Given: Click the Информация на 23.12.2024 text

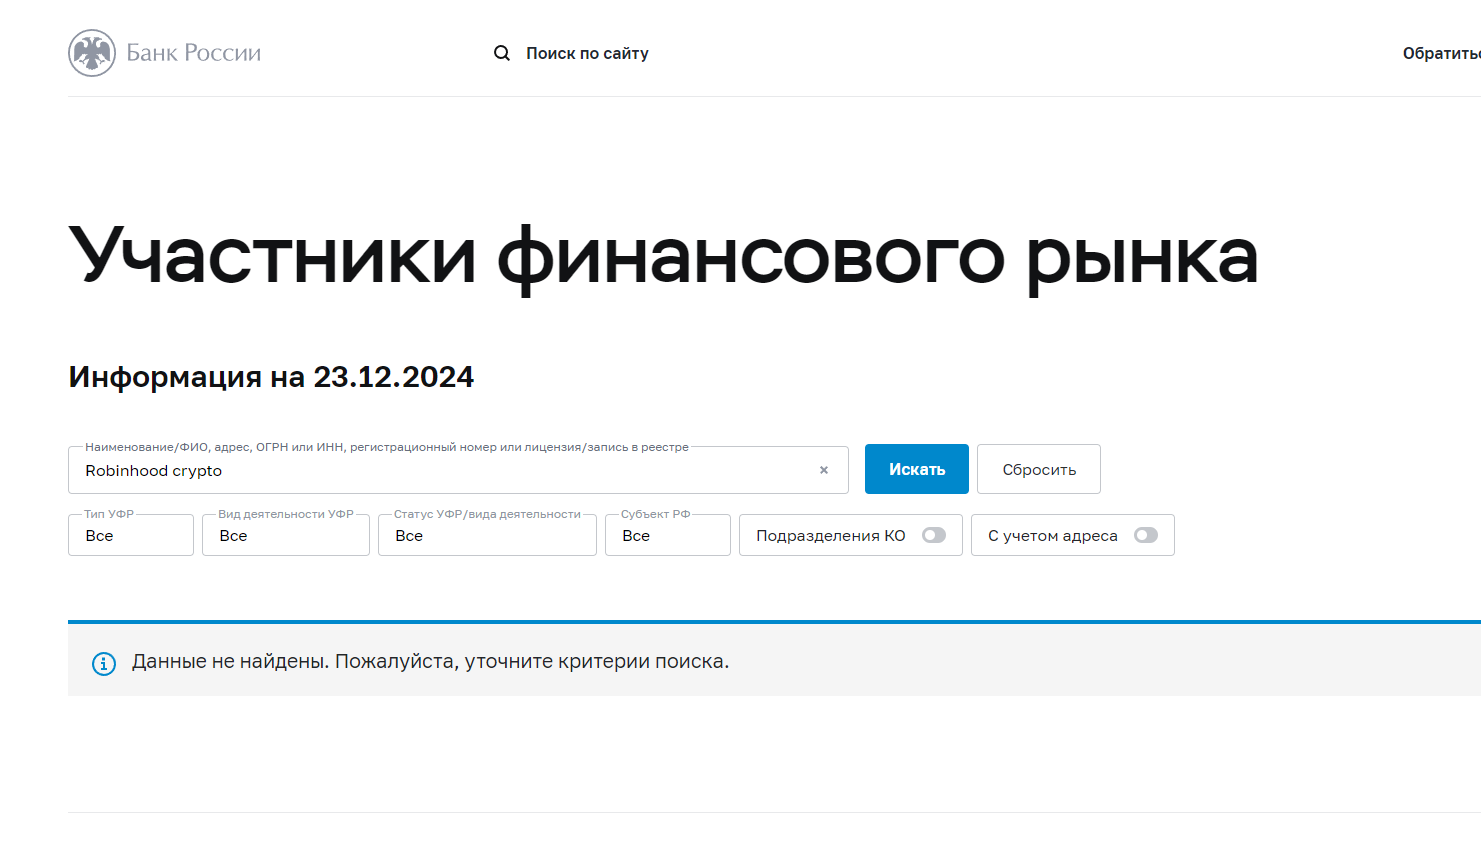Looking at the screenshot, I should click(x=271, y=377).
